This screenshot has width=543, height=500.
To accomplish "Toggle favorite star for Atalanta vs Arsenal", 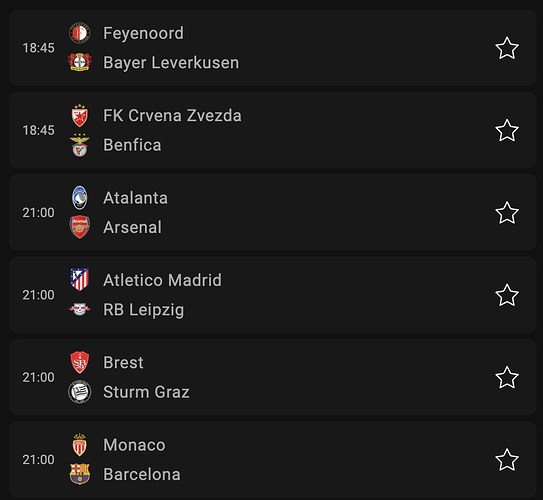I will [x=507, y=213].
